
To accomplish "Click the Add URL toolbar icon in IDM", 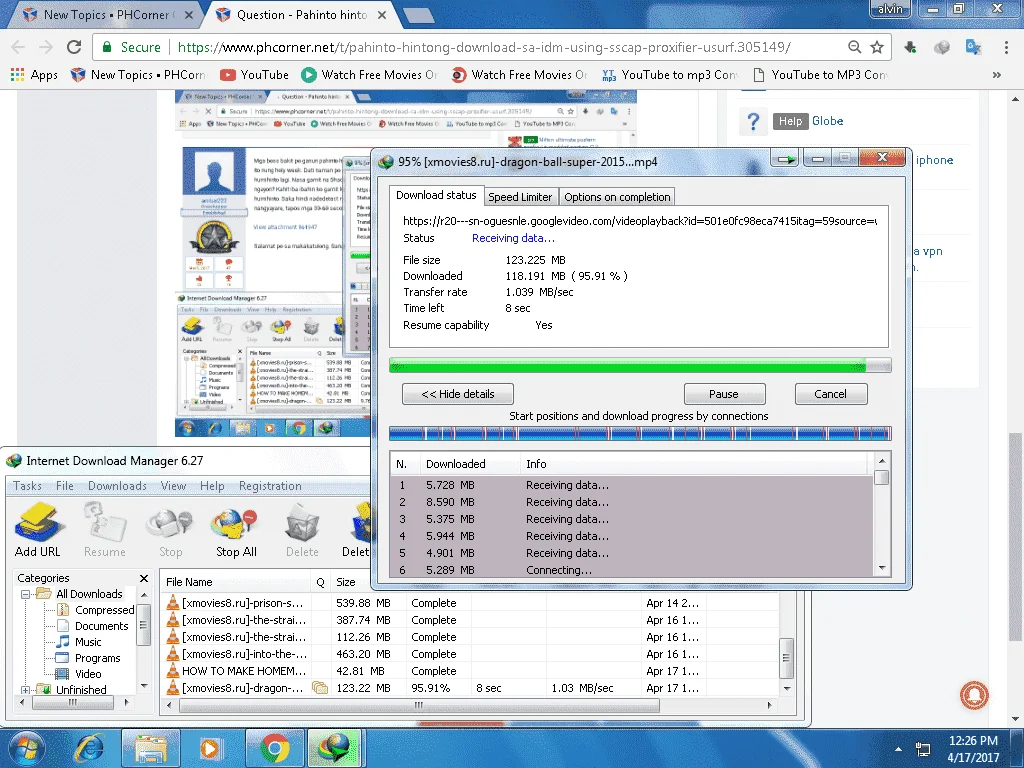I will pyautogui.click(x=37, y=530).
